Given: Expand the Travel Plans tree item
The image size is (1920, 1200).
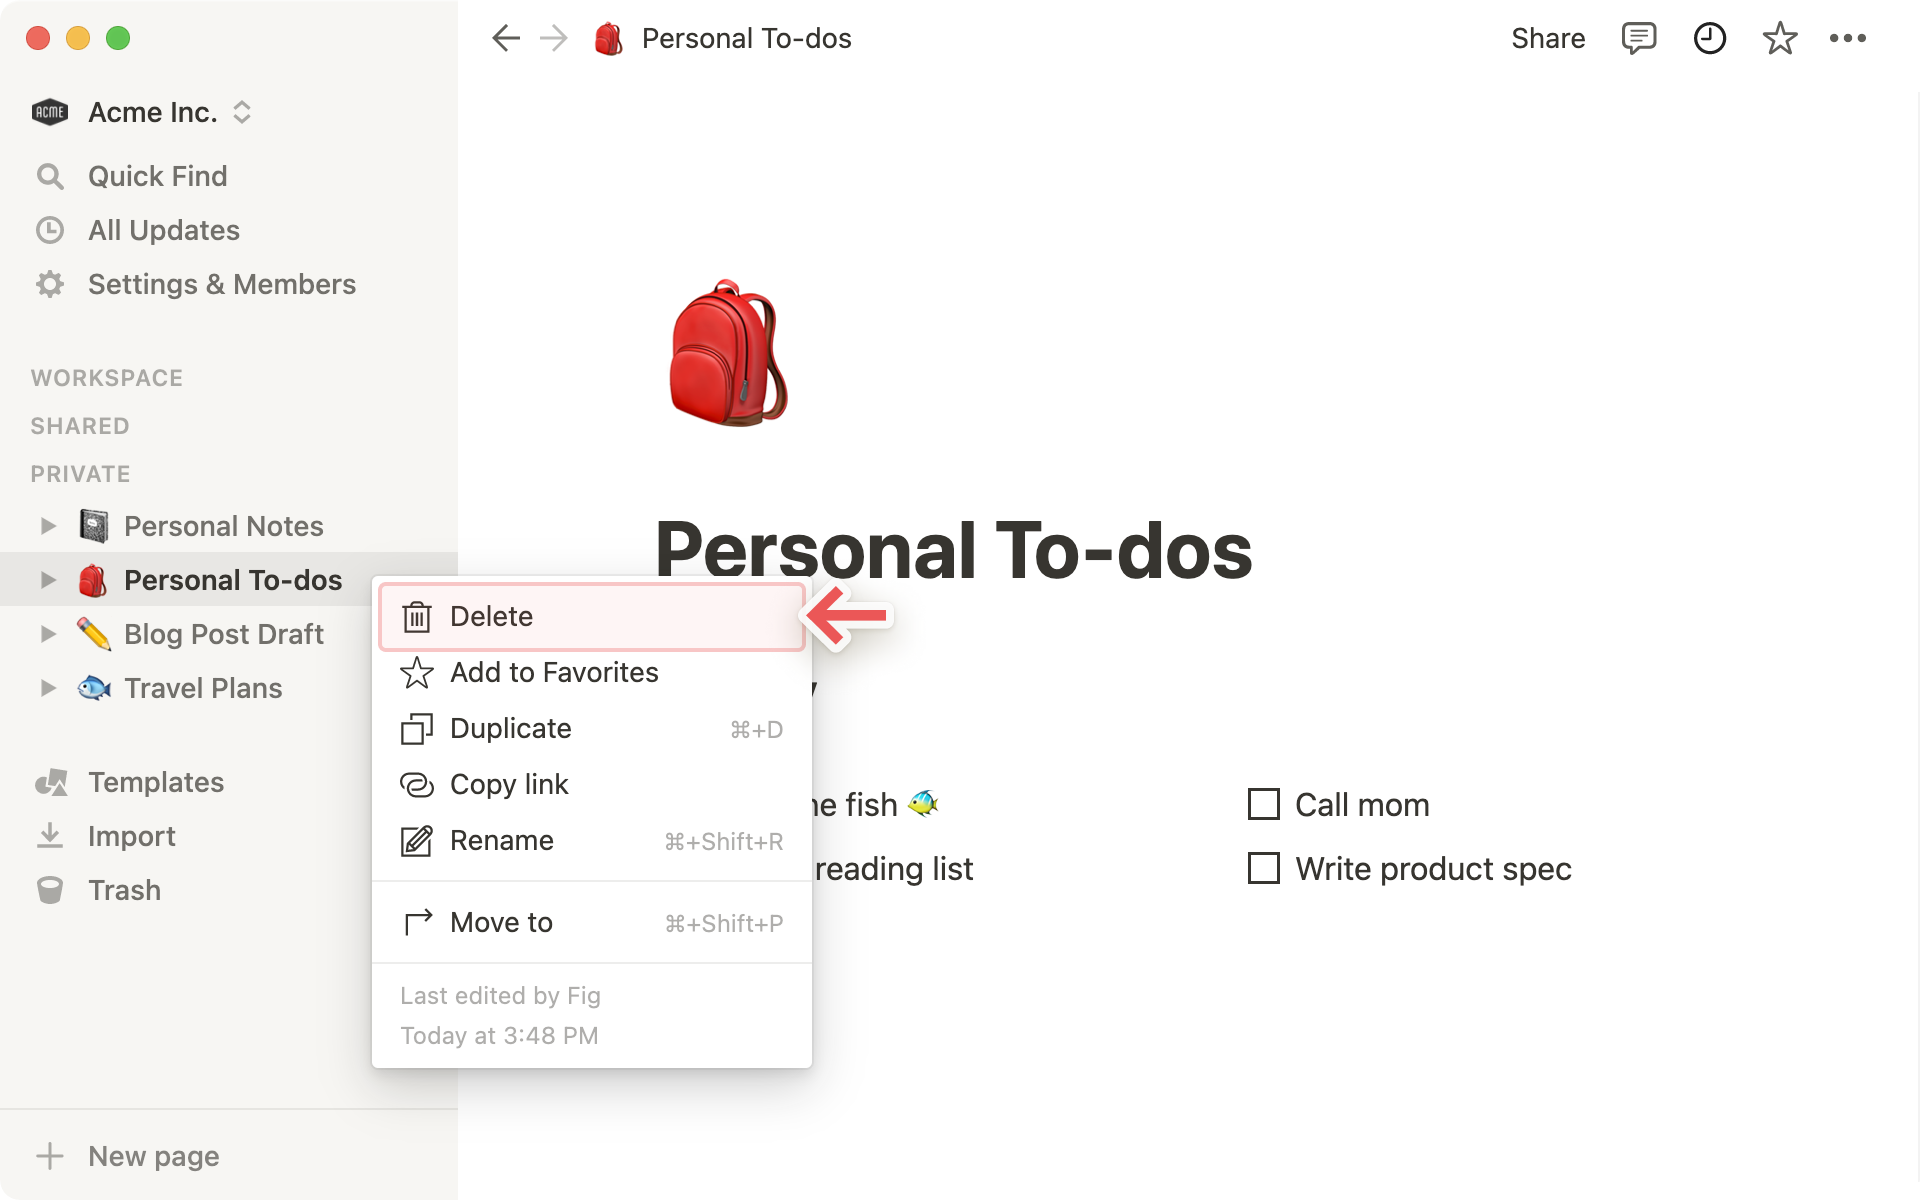Looking at the screenshot, I should tap(48, 687).
